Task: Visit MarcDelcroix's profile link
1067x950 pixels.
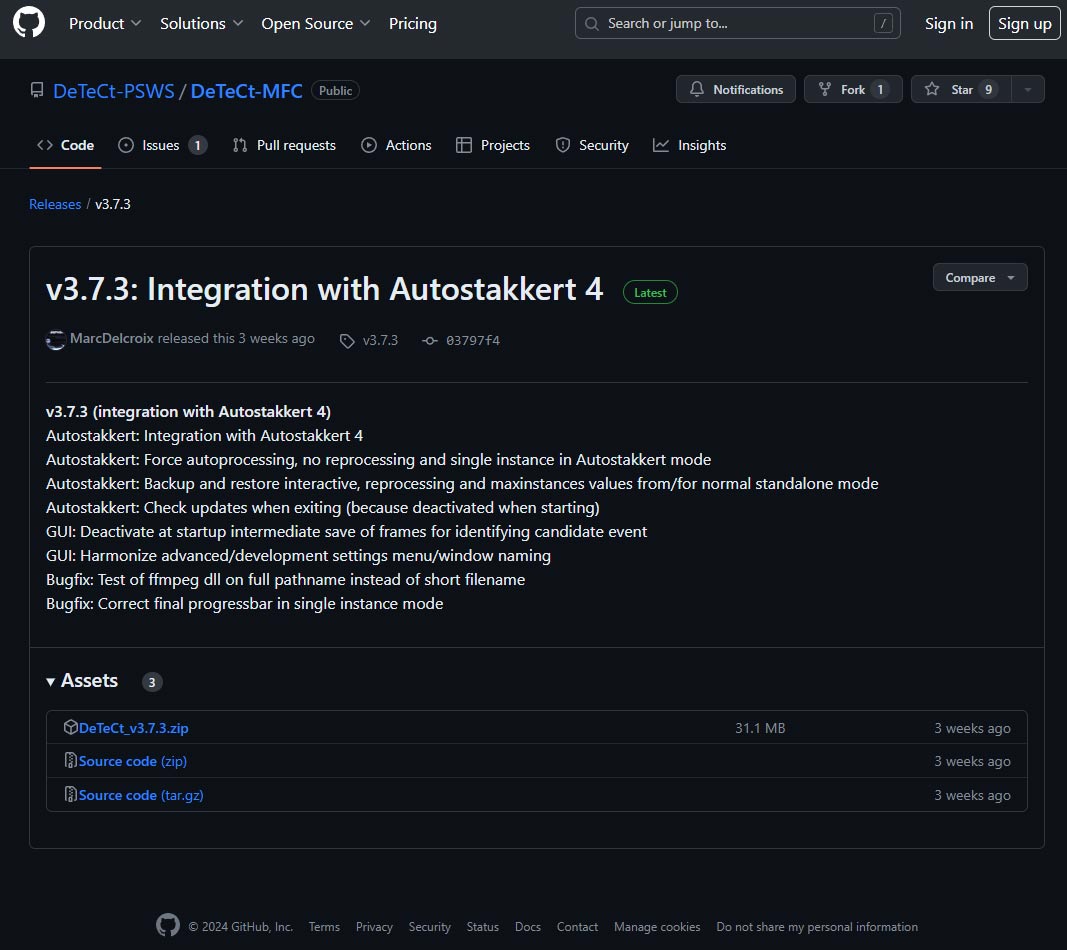Action: (113, 339)
